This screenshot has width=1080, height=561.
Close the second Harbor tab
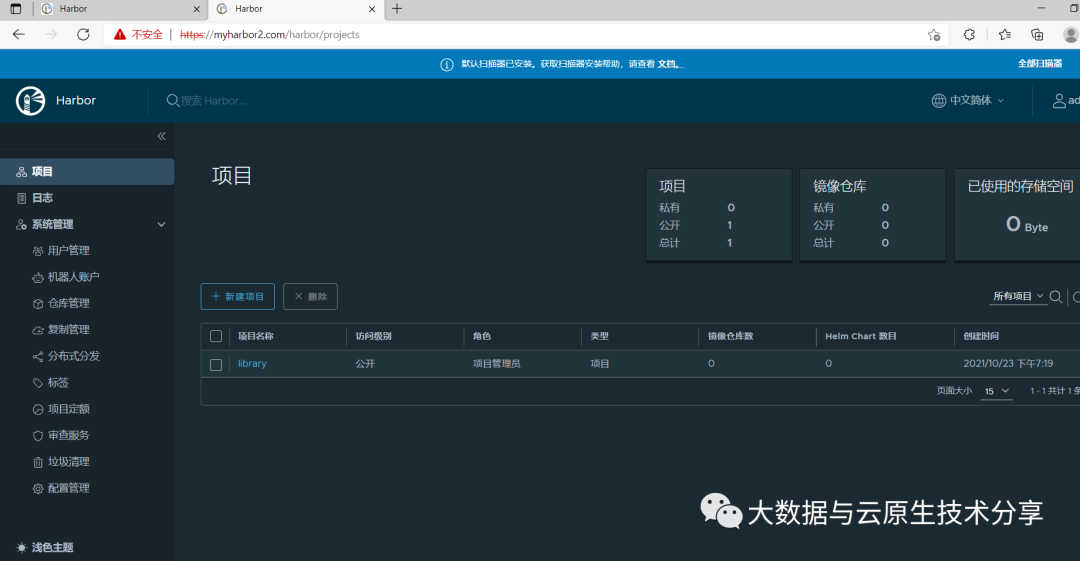372,9
